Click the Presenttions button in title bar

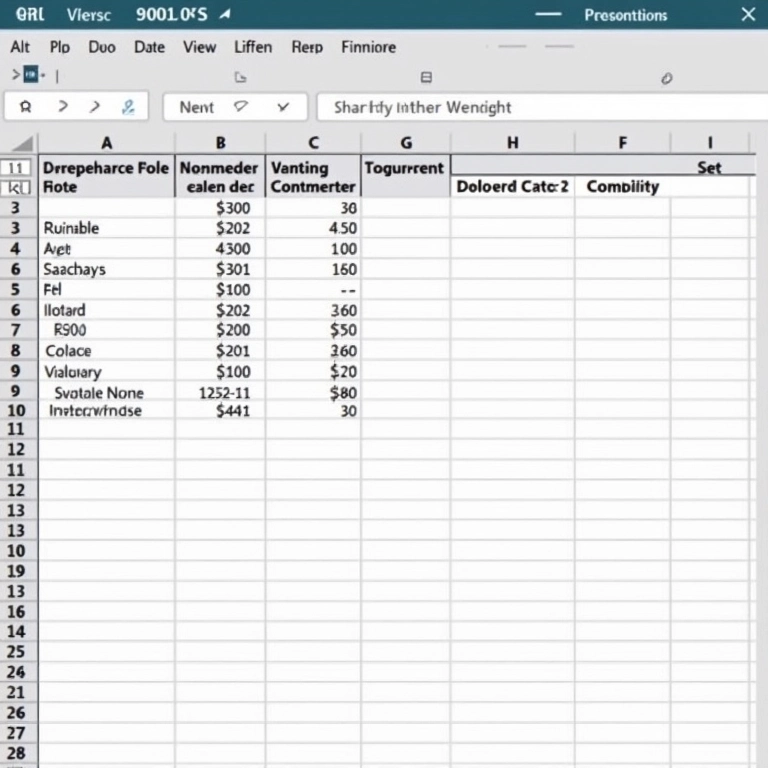point(625,15)
